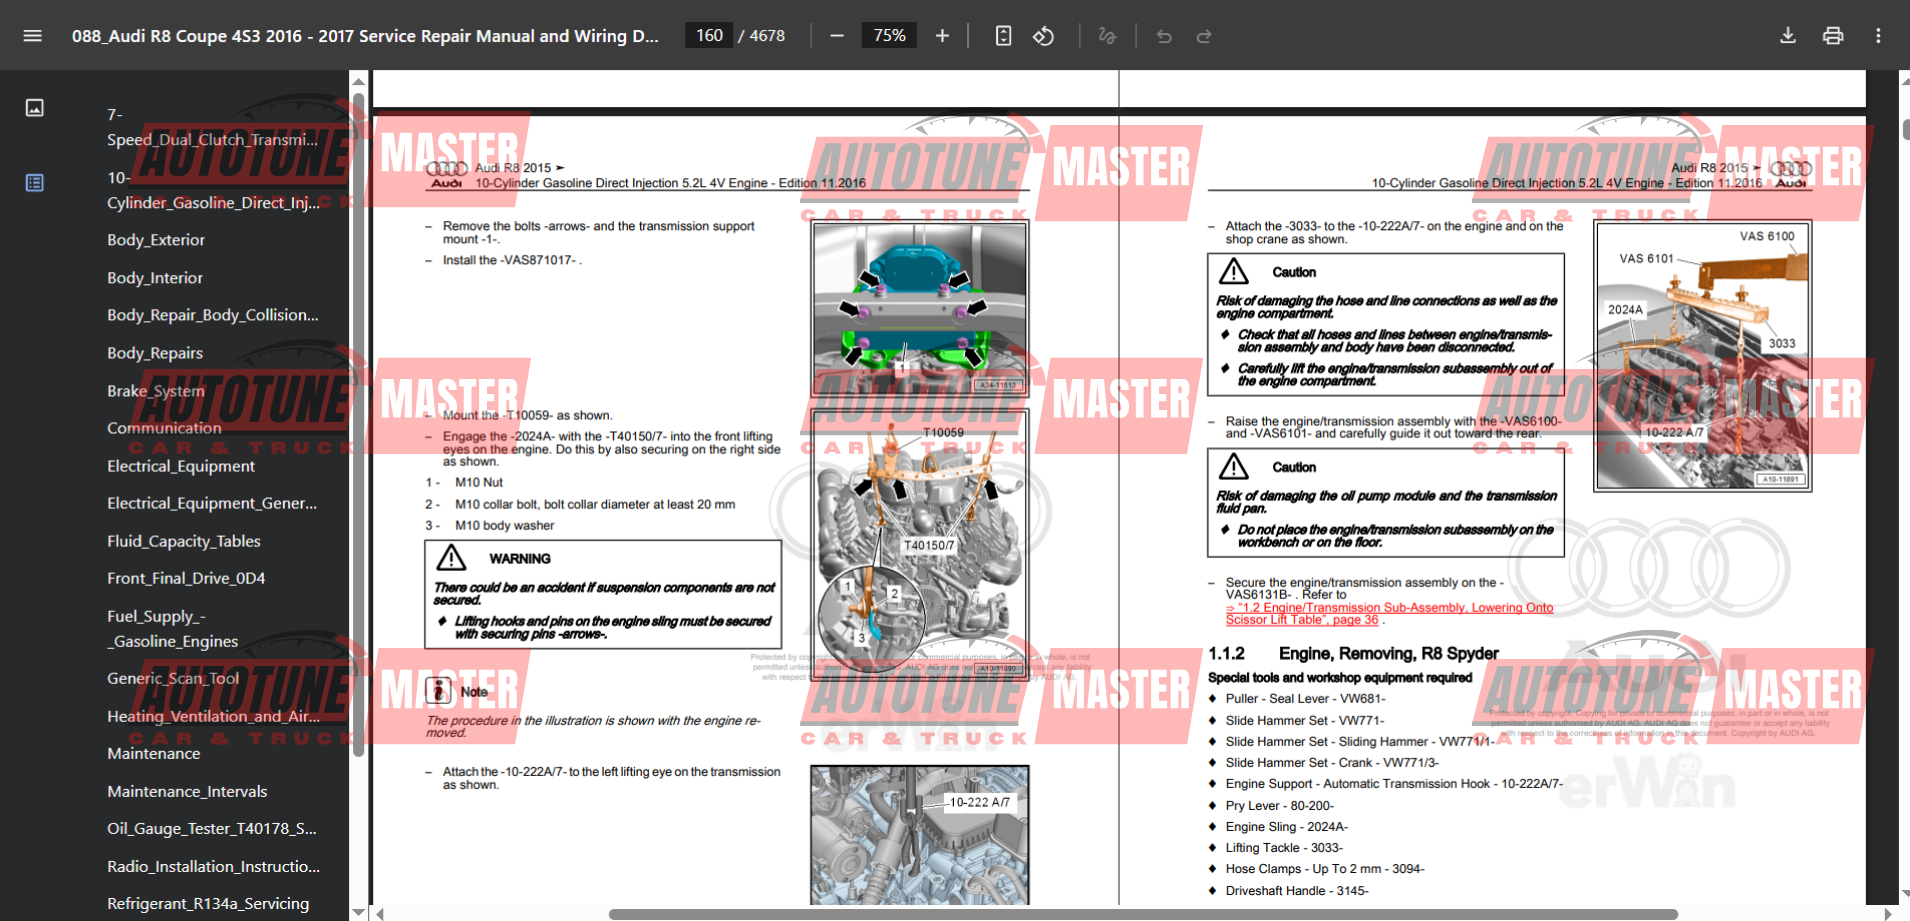This screenshot has width=1910, height=921.
Task: Switch to document outline view
Action: click(35, 183)
